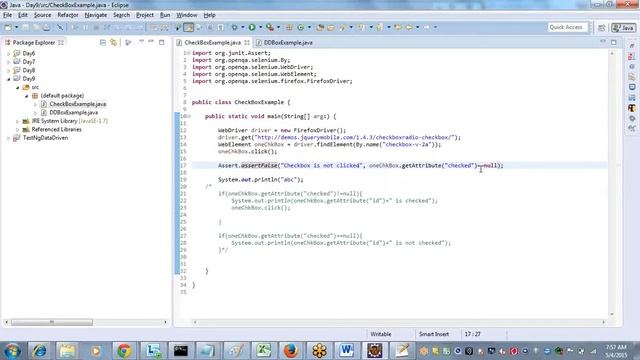Open Internet Explorer from taskbar
The width and height of the screenshot is (640, 360).
[40, 351]
